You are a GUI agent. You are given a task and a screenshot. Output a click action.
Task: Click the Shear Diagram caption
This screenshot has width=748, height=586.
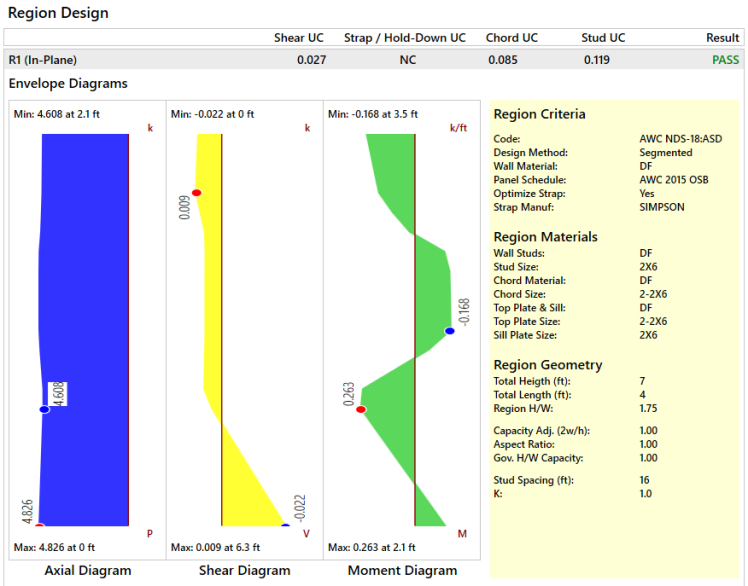tap(244, 571)
